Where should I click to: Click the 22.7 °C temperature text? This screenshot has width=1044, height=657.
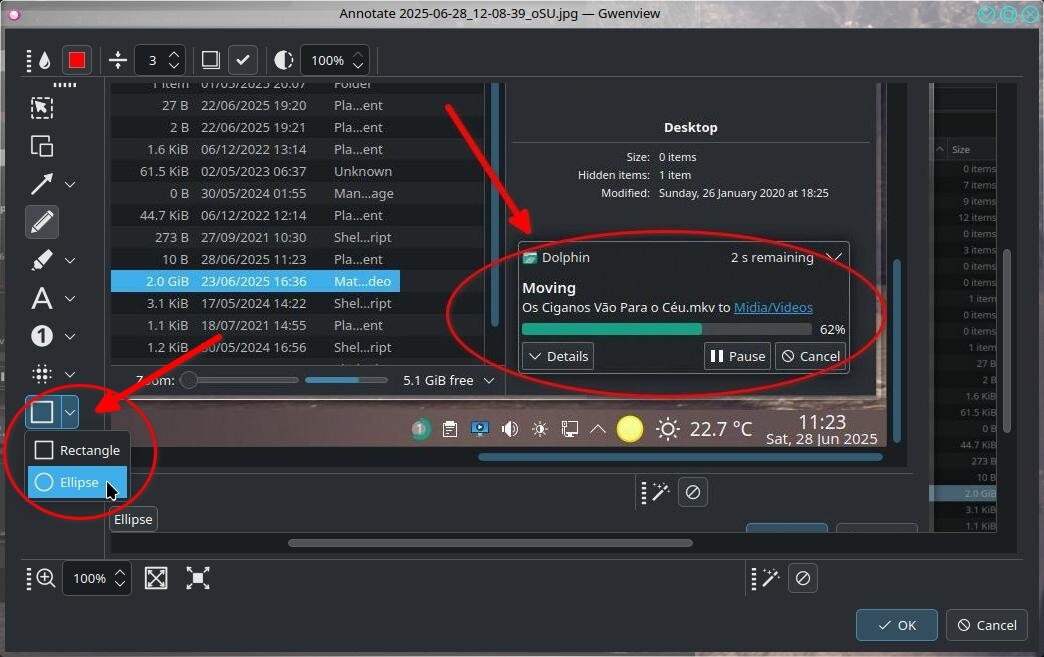click(x=720, y=429)
